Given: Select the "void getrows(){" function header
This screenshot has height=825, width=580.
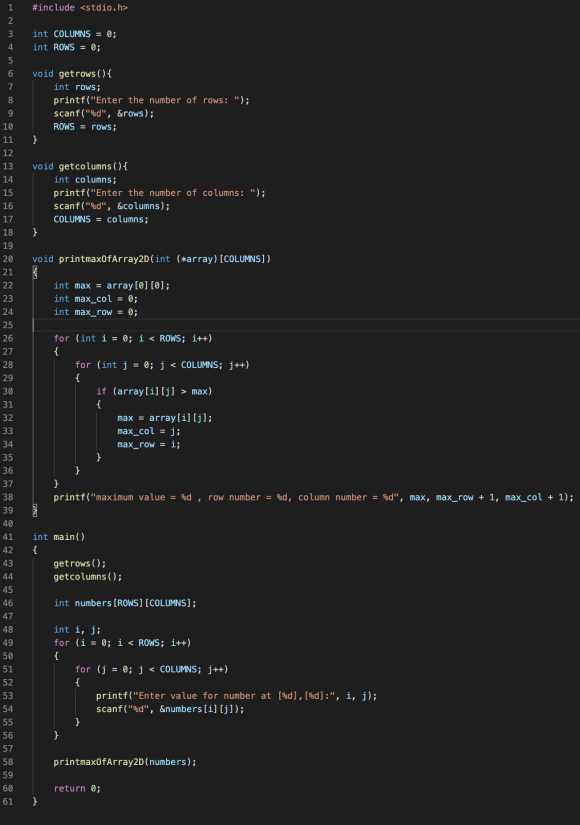Looking at the screenshot, I should [x=72, y=74].
